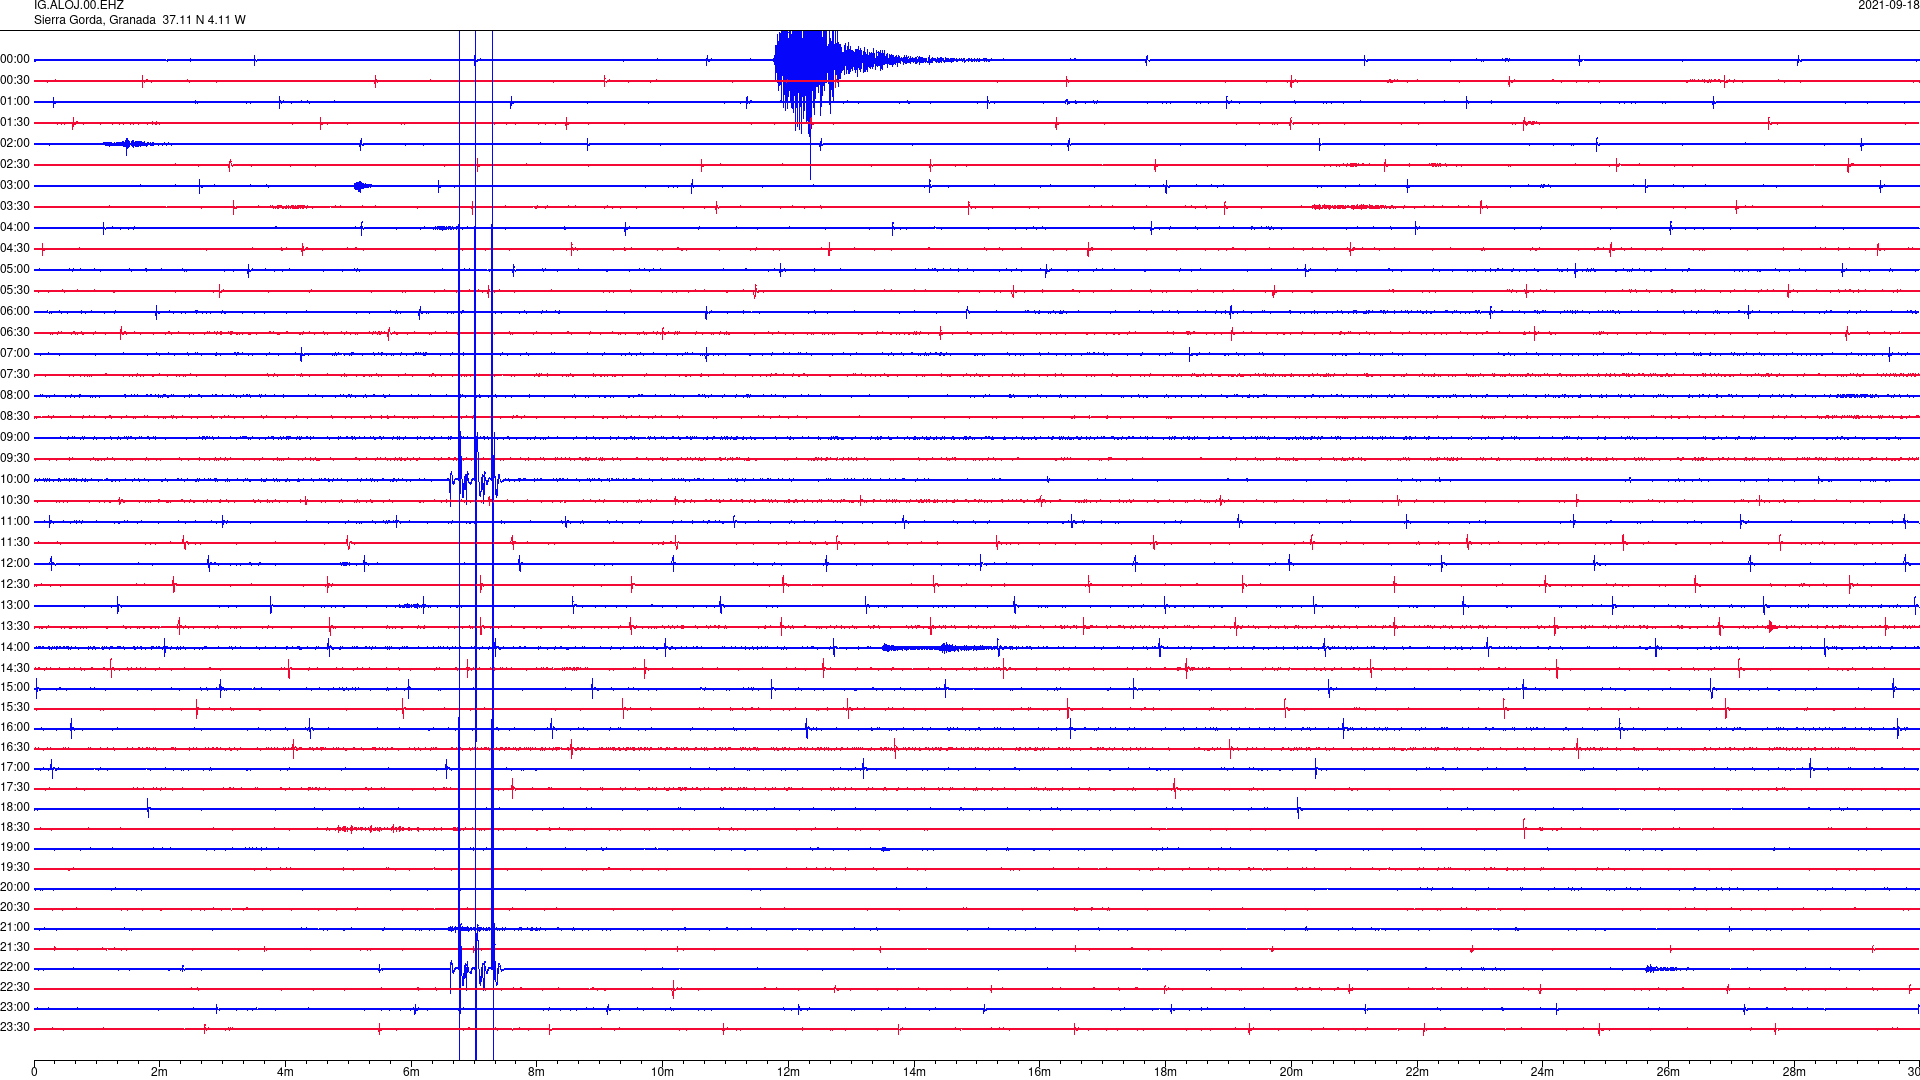
Task: Select the 22:00 time row label
Action: click(15, 968)
